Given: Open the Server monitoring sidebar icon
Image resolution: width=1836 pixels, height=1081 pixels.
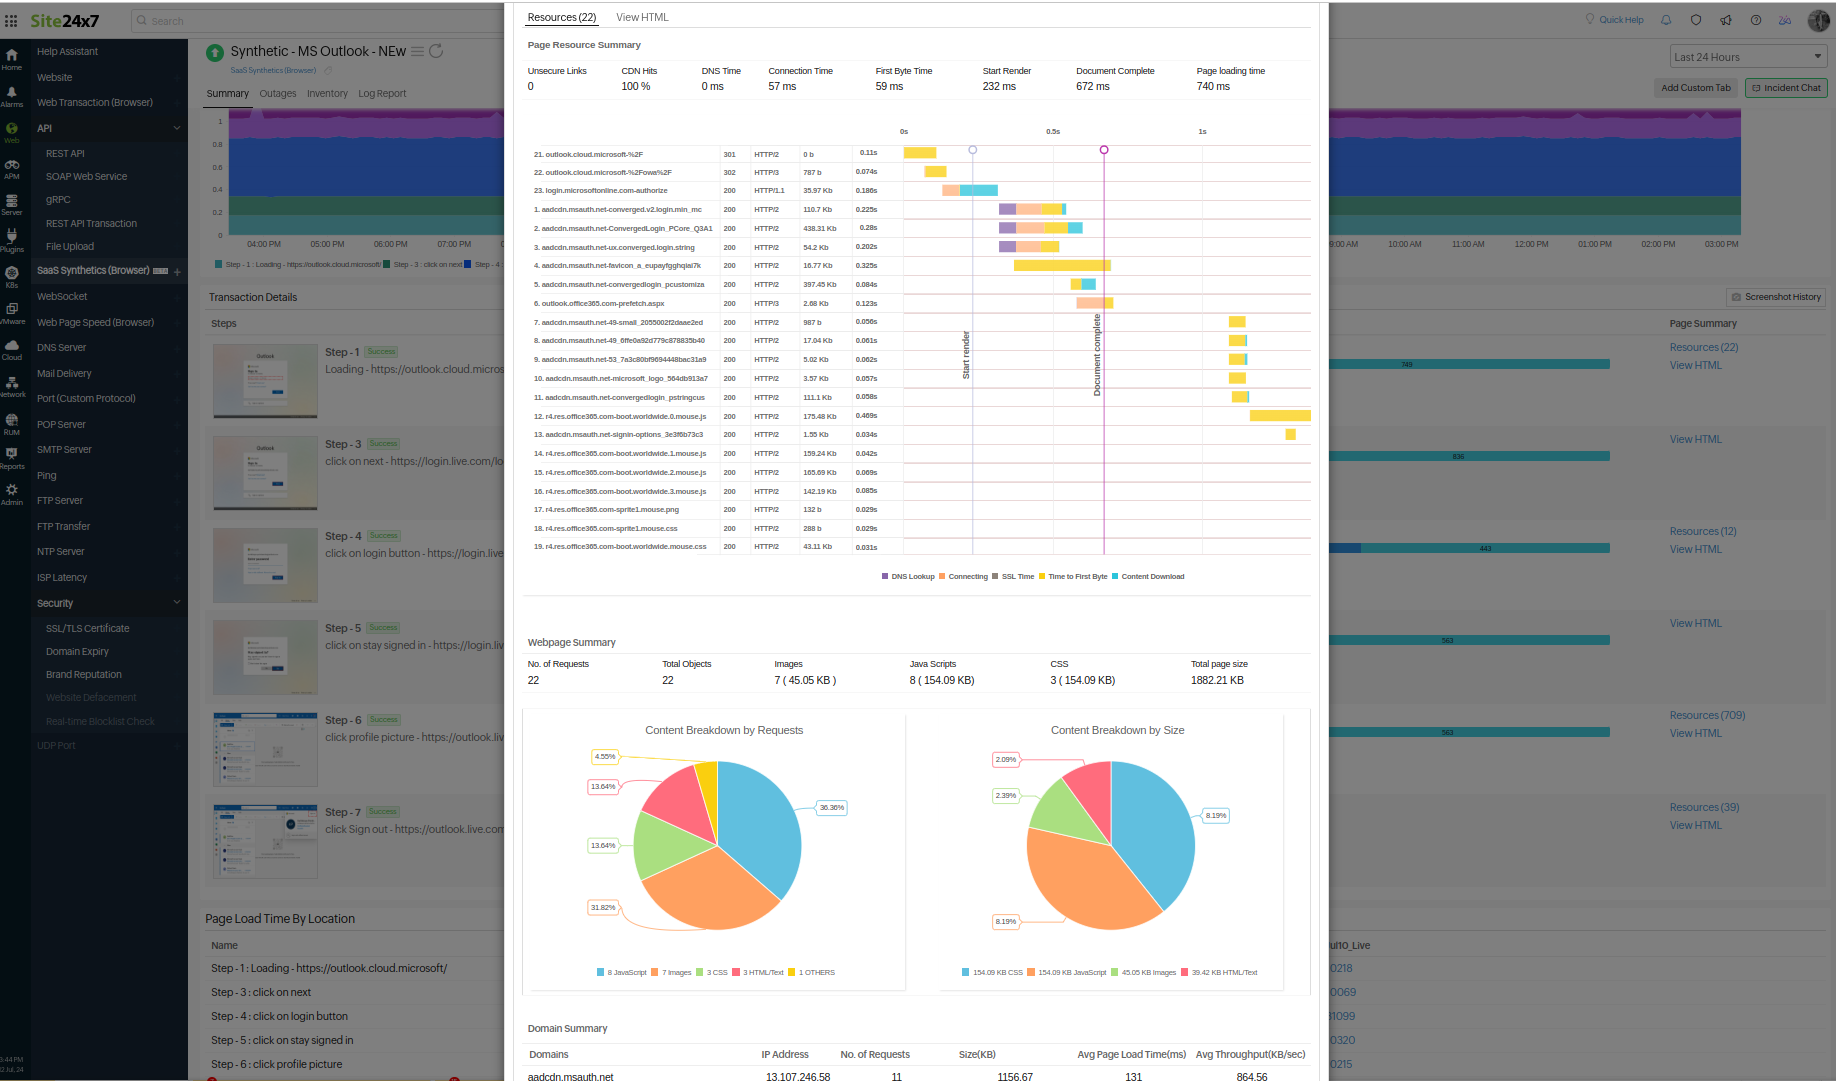Looking at the screenshot, I should [x=12, y=203].
